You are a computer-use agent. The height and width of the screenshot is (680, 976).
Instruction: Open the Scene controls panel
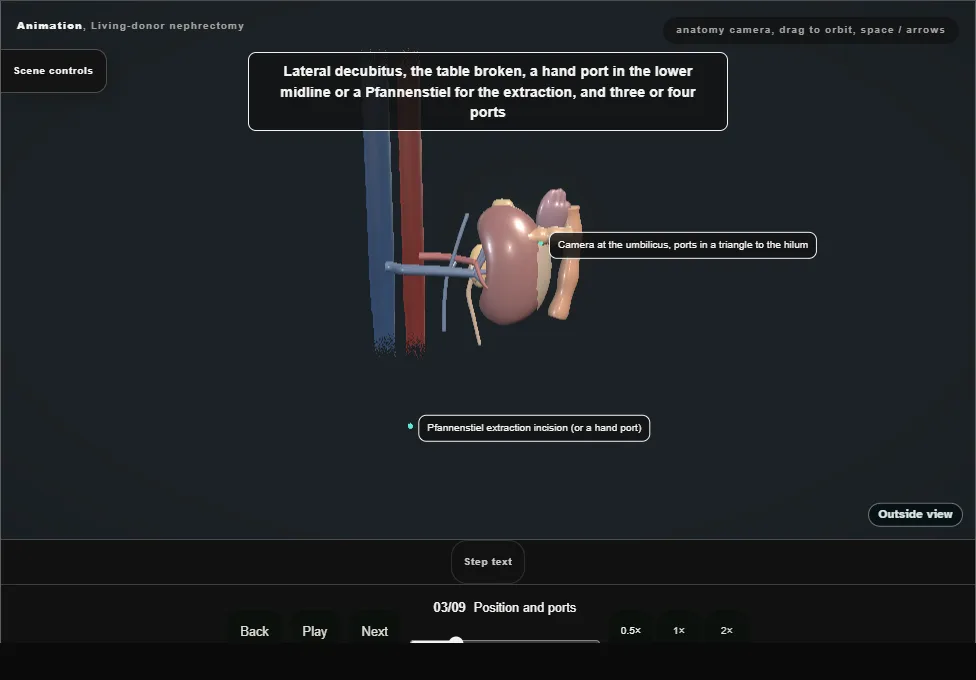point(53,71)
